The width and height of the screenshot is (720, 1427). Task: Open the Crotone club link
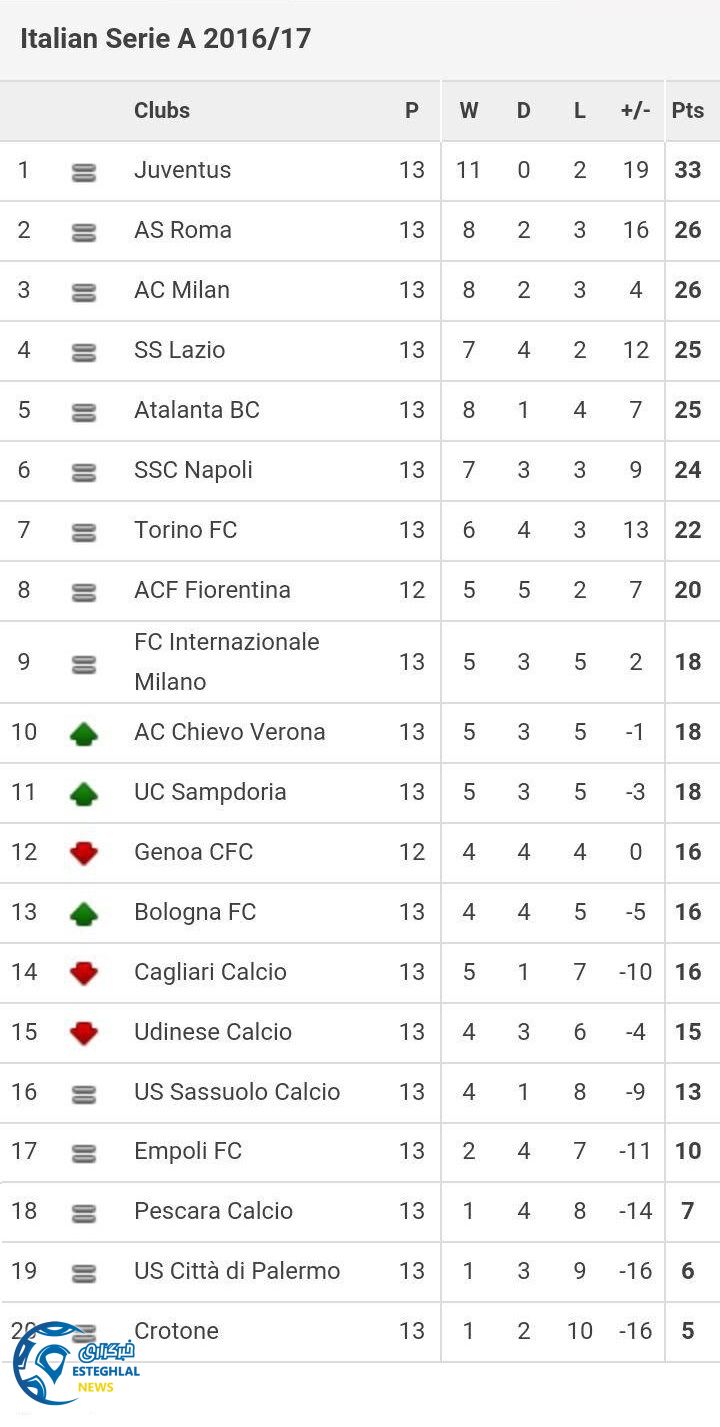[176, 1331]
